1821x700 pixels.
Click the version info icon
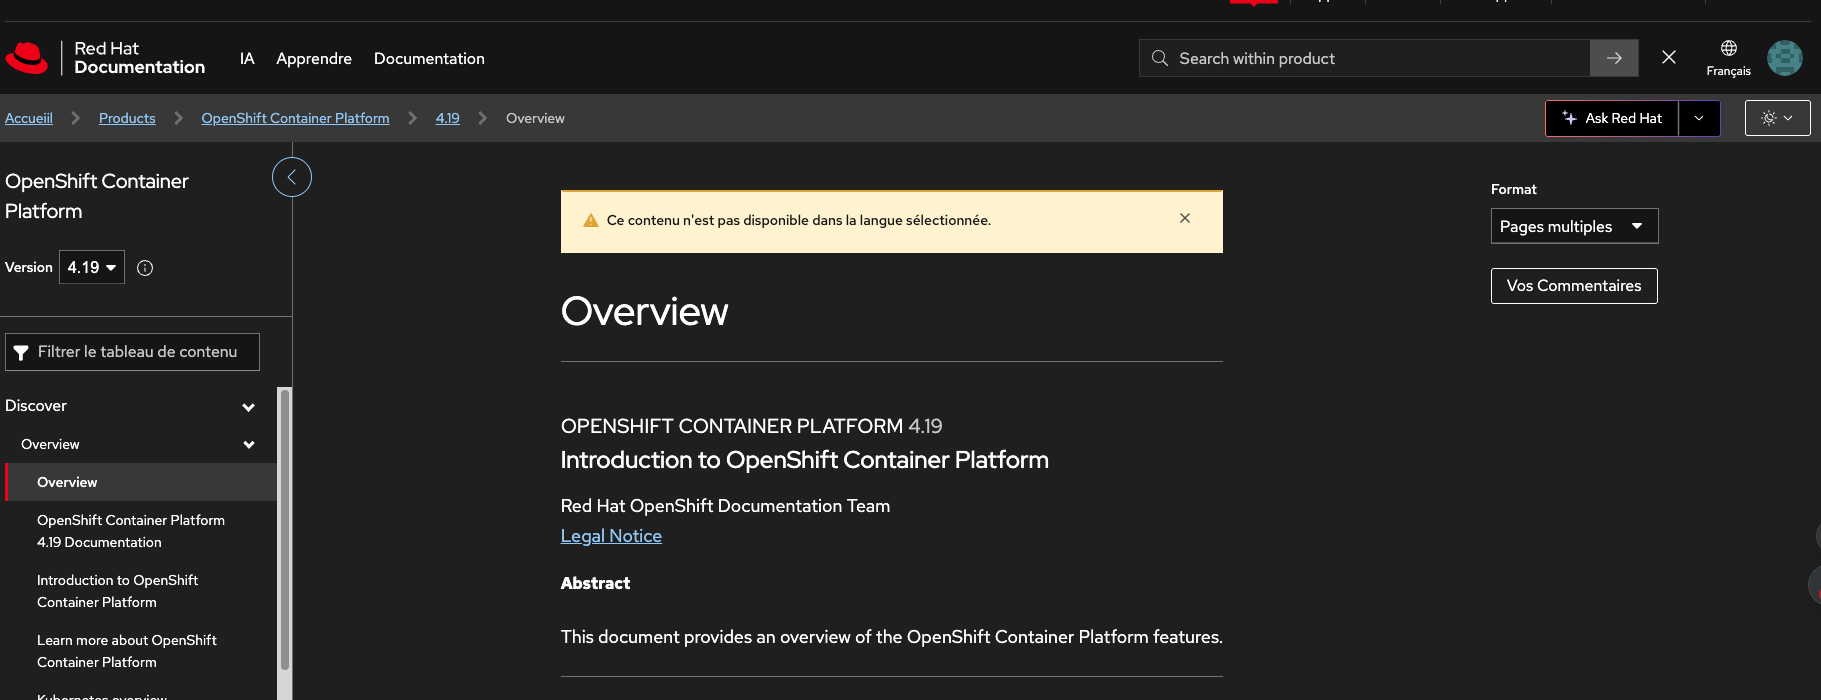pos(145,268)
